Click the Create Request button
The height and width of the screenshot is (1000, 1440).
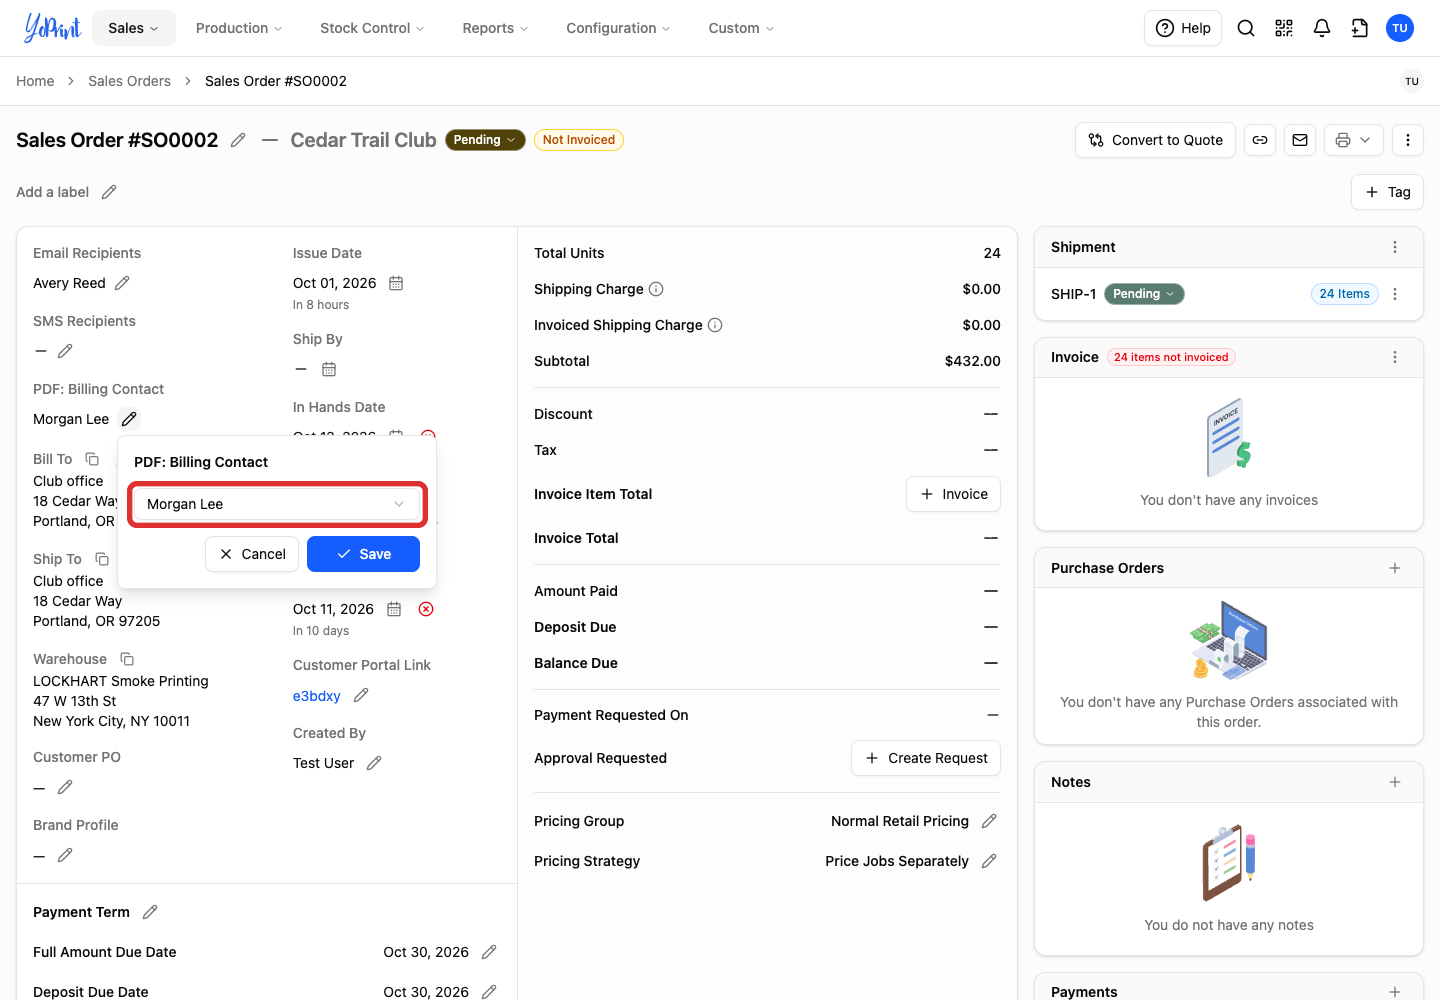pyautogui.click(x=926, y=758)
